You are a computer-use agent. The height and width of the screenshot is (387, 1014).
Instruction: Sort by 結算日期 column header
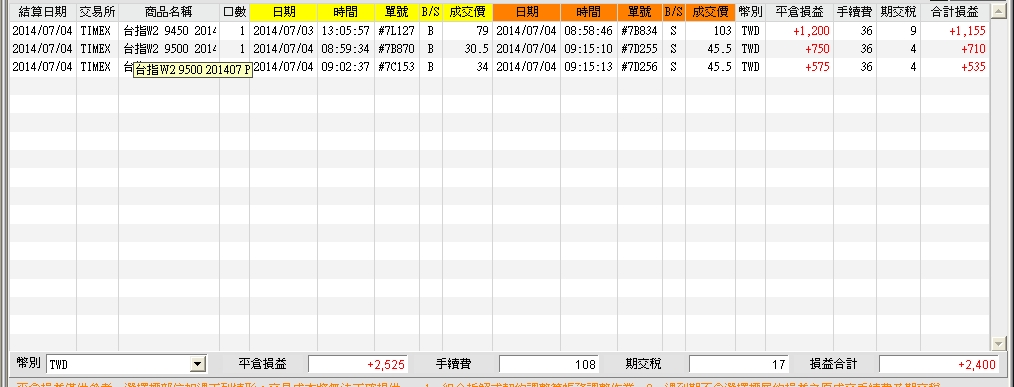pyautogui.click(x=43, y=12)
